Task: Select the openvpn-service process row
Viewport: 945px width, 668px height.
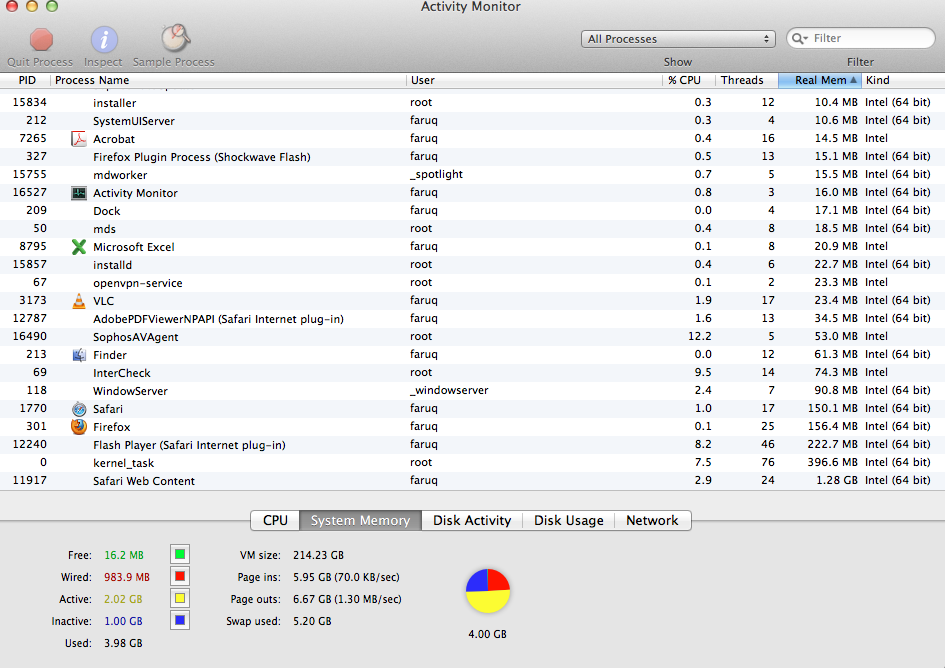Action: tap(472, 283)
